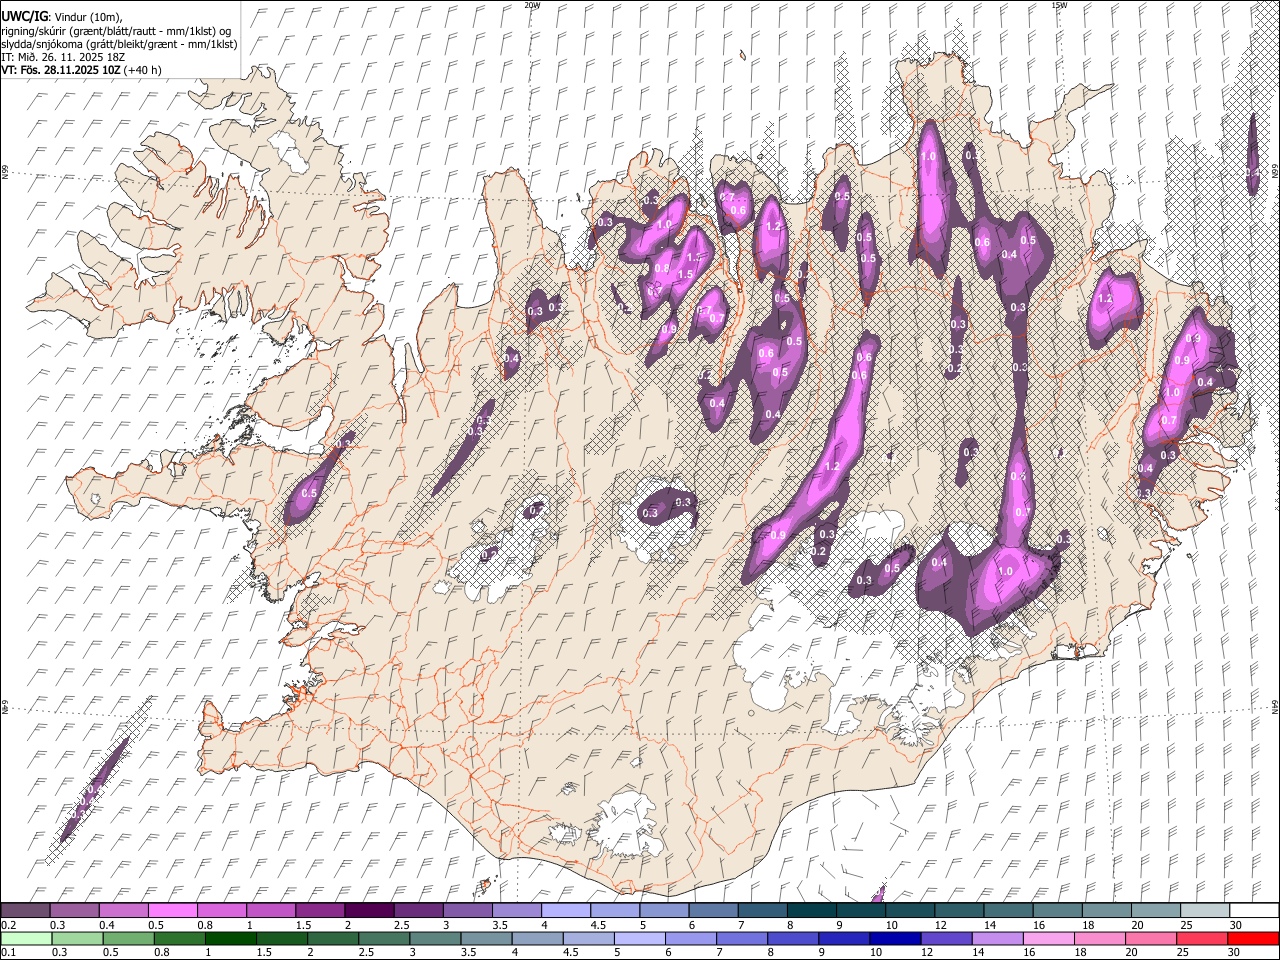Pick the 0.3–0.4 purple swatch, upper legend row

[74, 910]
